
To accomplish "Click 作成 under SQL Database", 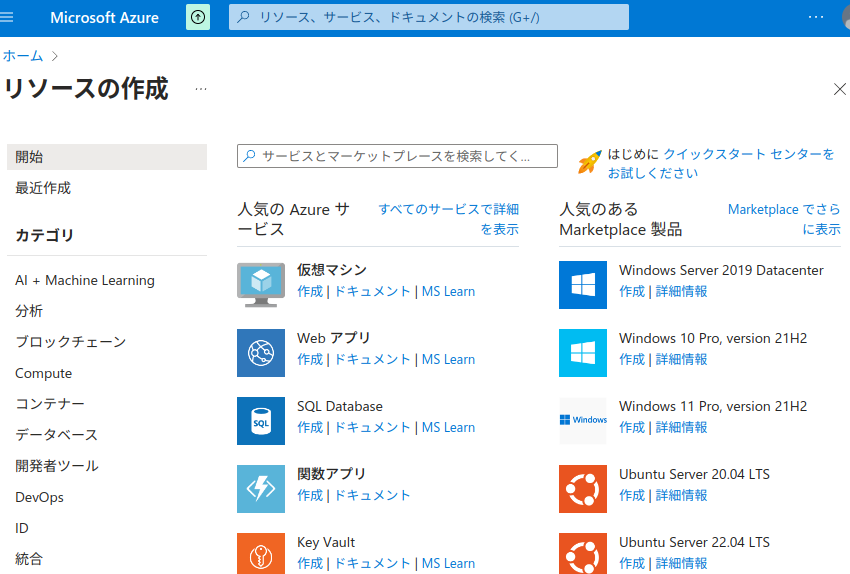I will 310,428.
